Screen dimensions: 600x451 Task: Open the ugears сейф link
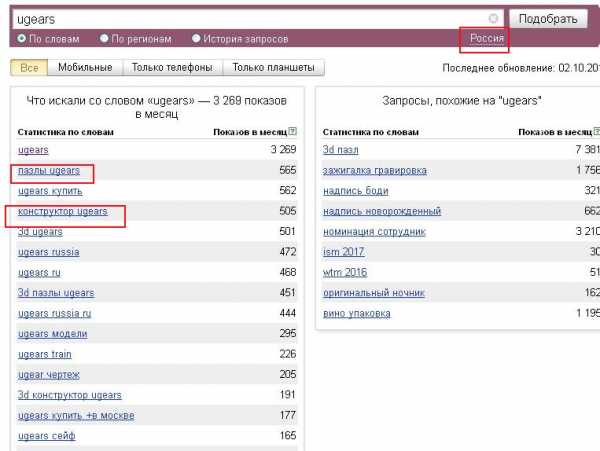[x=46, y=436]
